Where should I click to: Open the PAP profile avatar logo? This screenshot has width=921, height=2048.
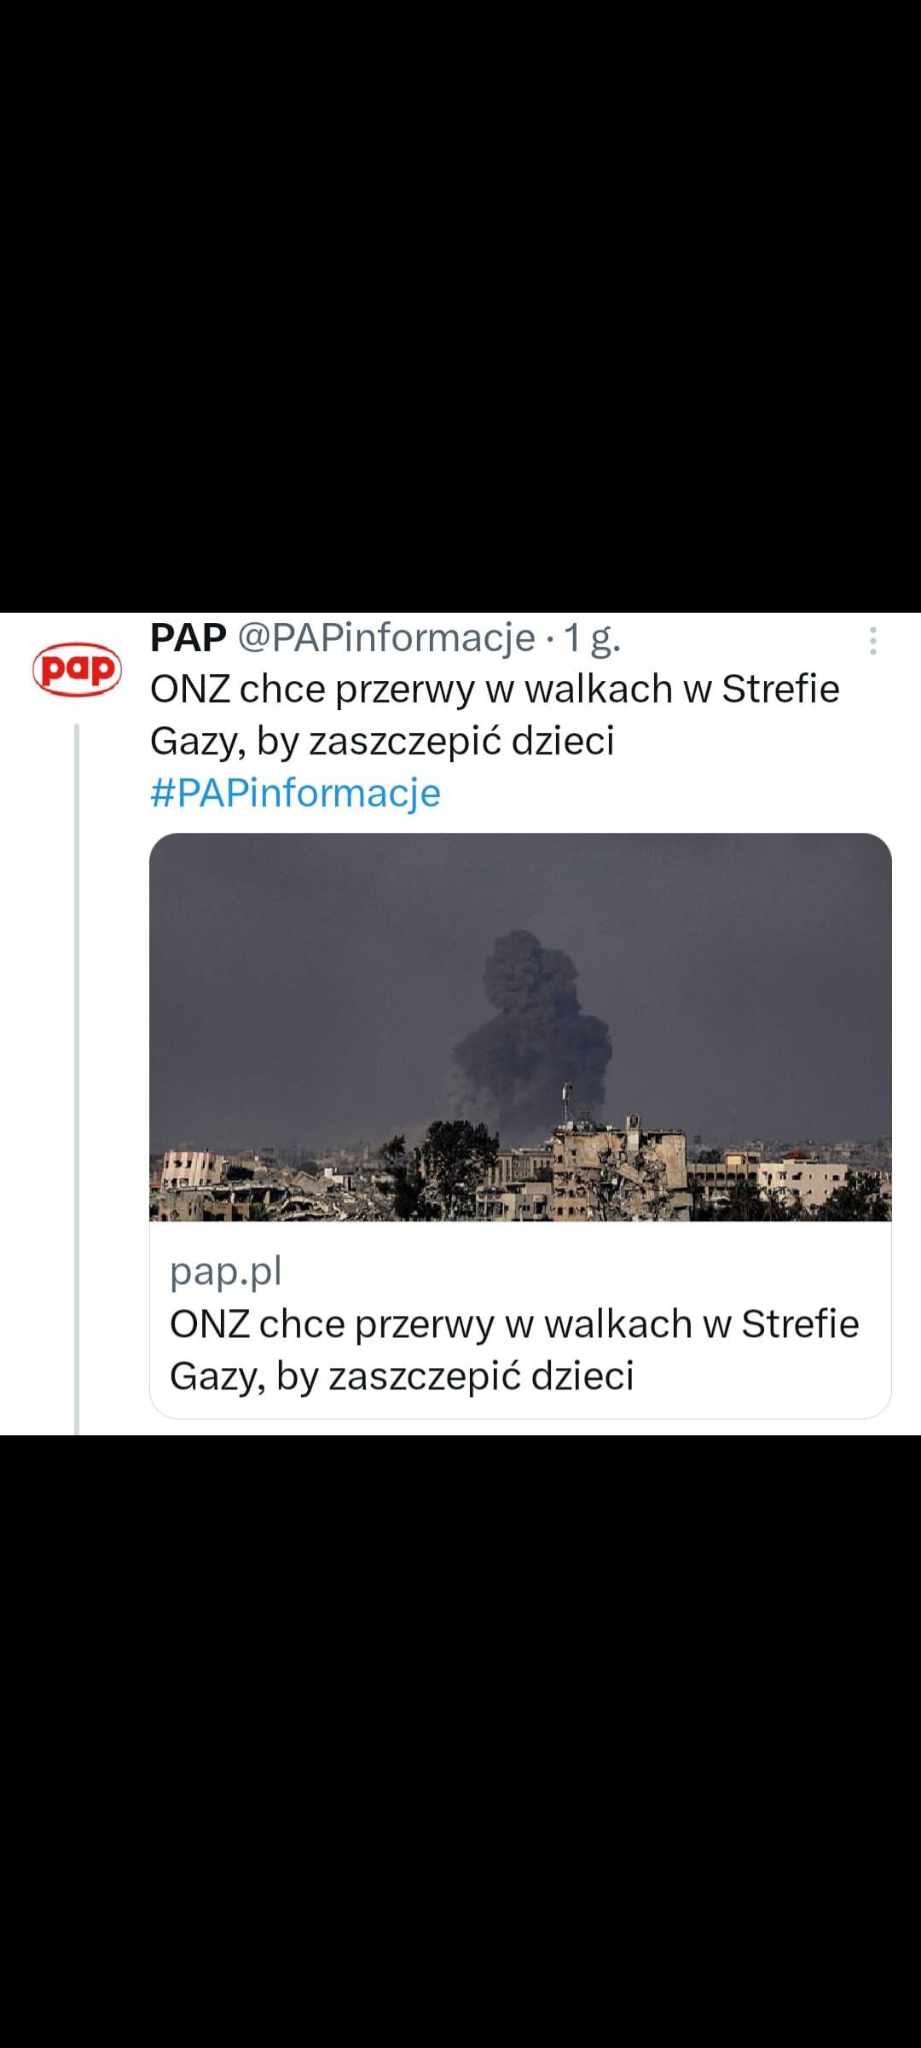(77, 669)
